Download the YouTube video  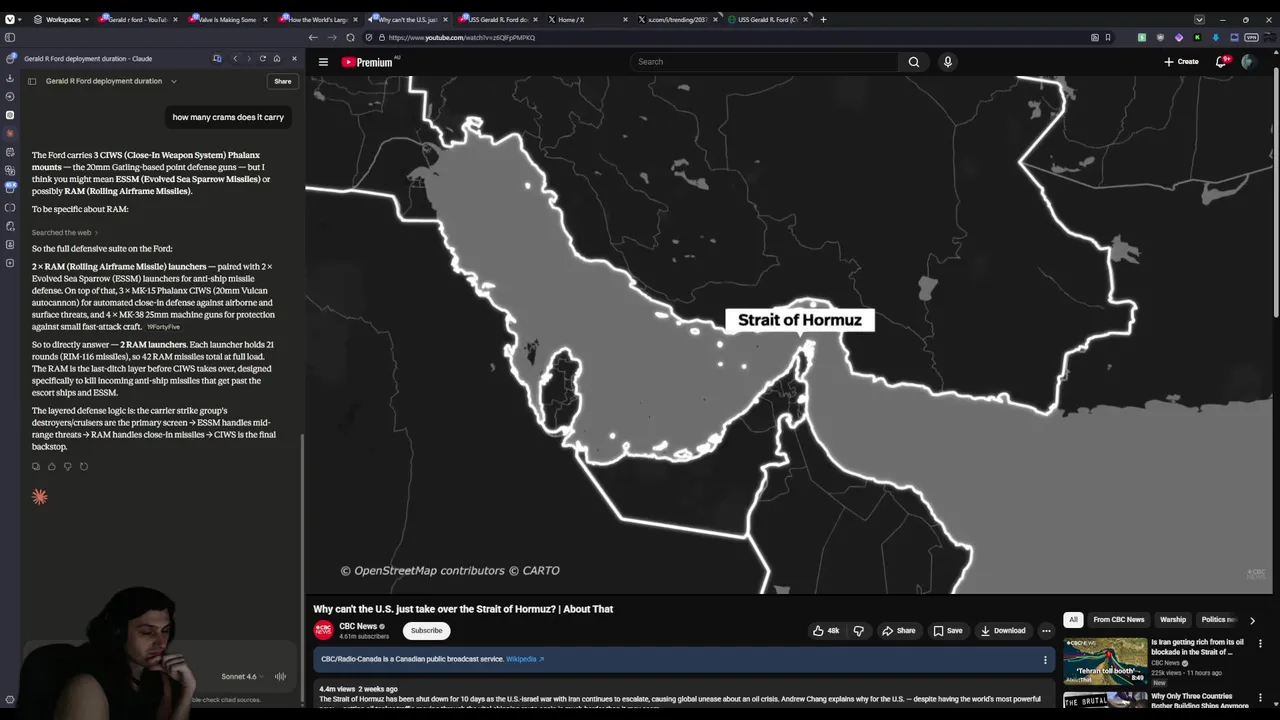[x=1003, y=631]
